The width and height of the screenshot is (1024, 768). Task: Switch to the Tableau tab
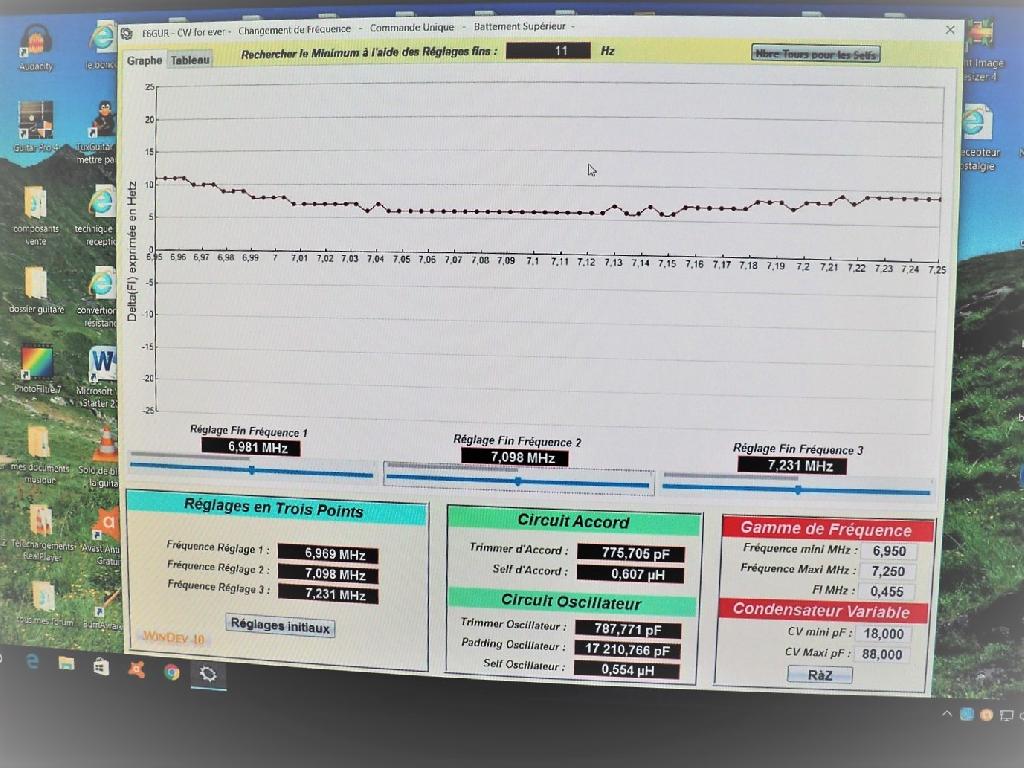pyautogui.click(x=190, y=60)
